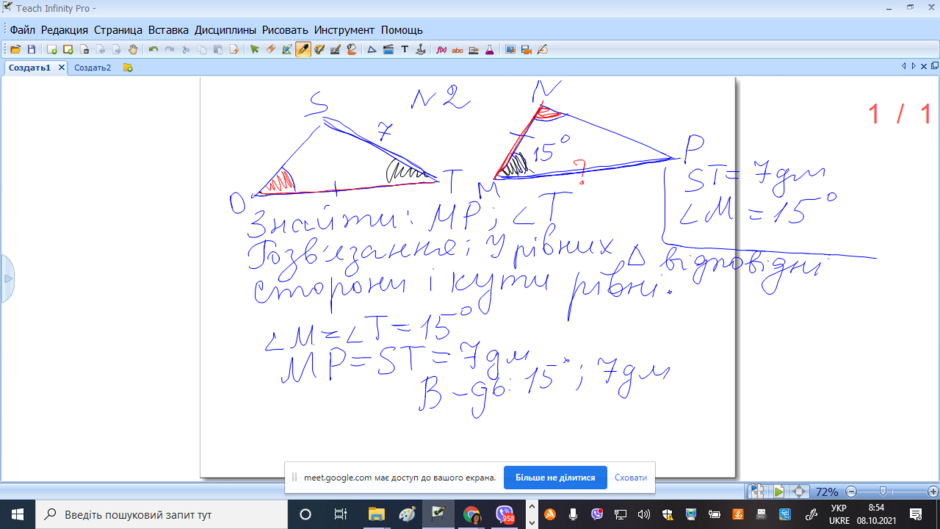Screen dimensions: 940x529
Task: Click the Cortana circle icon
Action: [305, 515]
